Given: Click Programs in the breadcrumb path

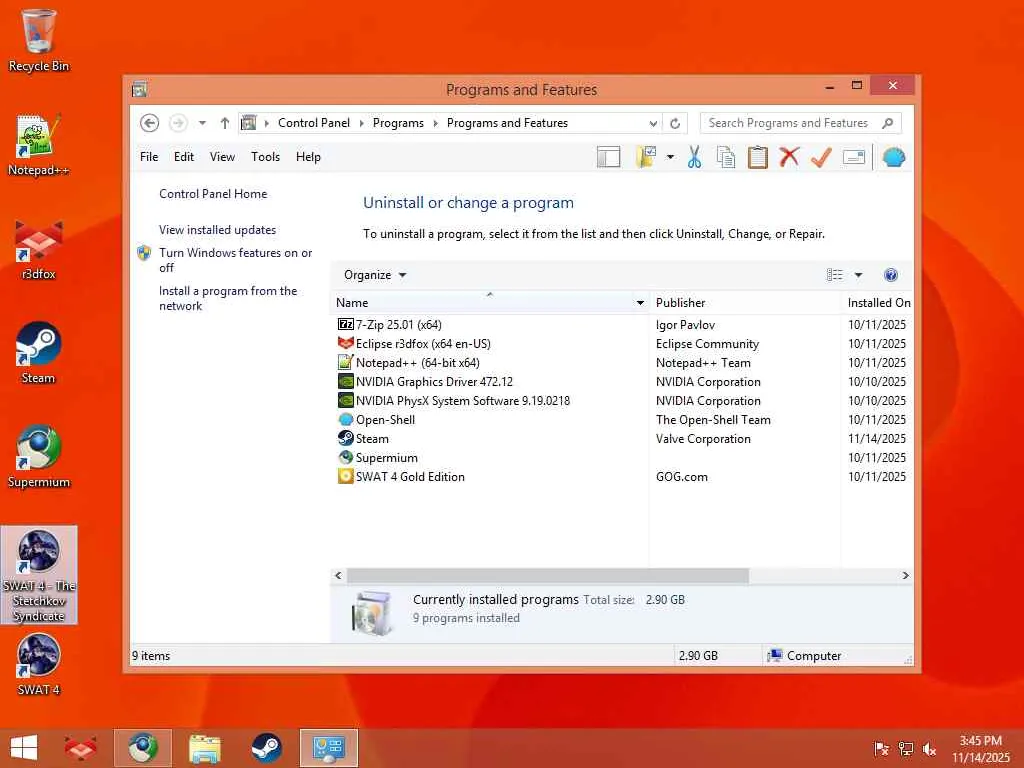Looking at the screenshot, I should pyautogui.click(x=398, y=123).
